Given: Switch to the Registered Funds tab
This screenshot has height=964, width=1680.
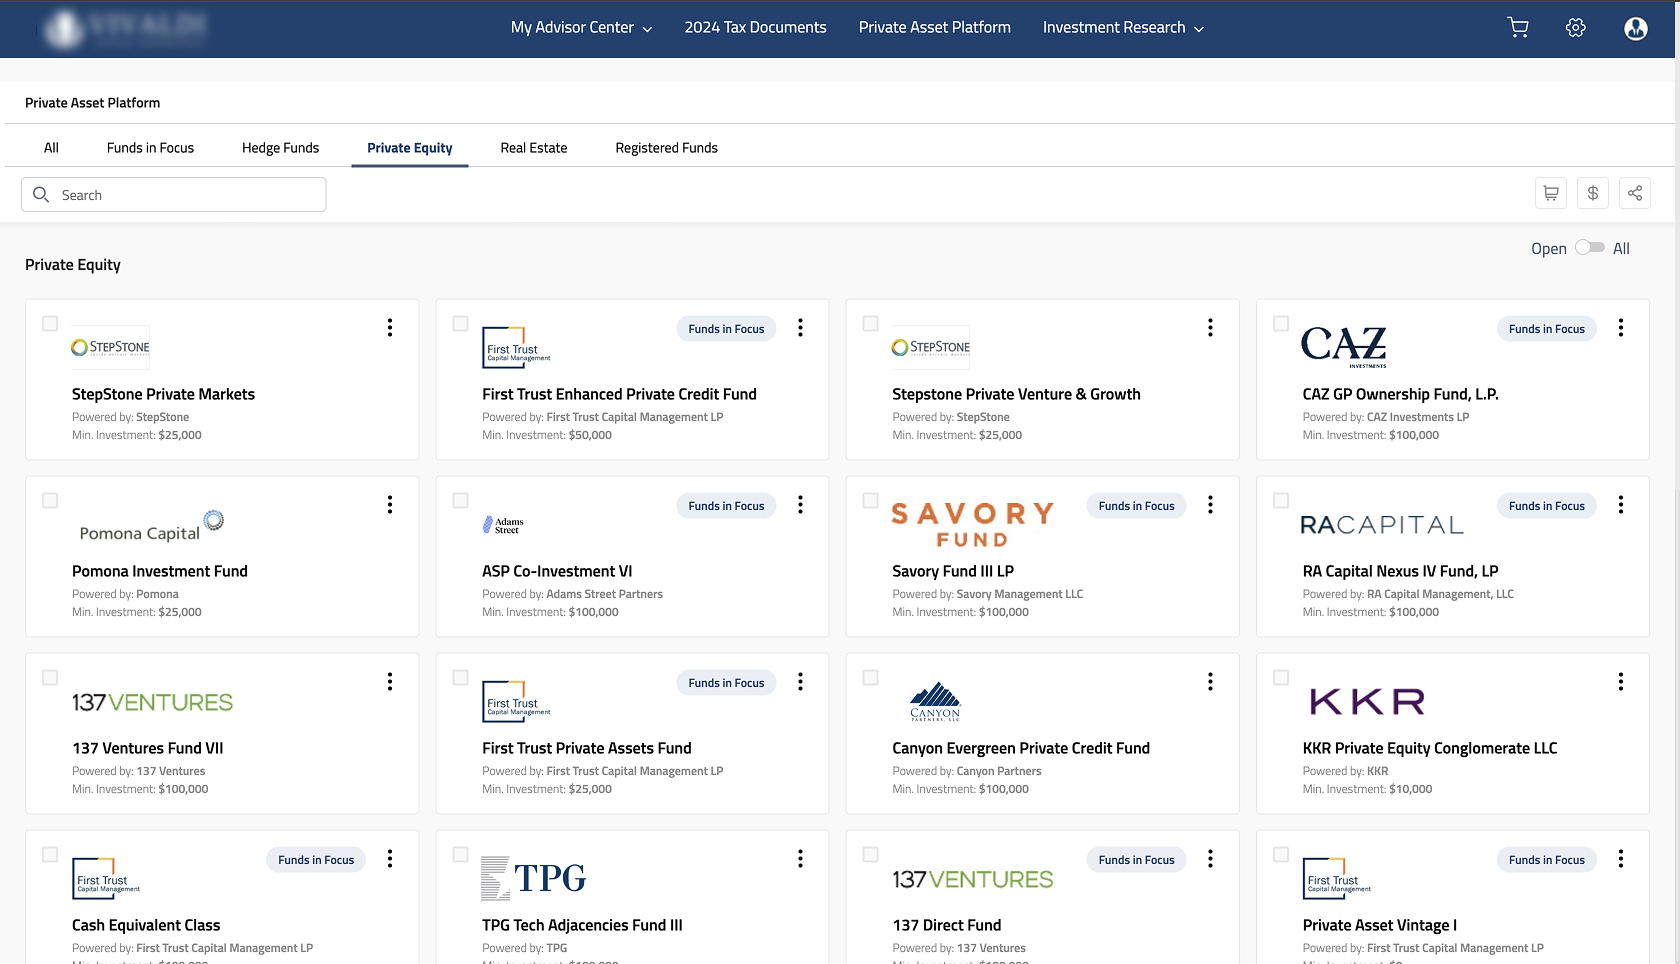Looking at the screenshot, I should pyautogui.click(x=666, y=148).
